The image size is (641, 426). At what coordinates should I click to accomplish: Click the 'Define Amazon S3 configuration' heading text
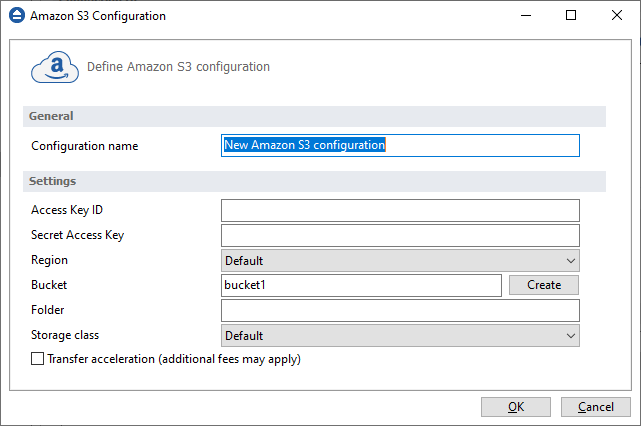tap(178, 67)
